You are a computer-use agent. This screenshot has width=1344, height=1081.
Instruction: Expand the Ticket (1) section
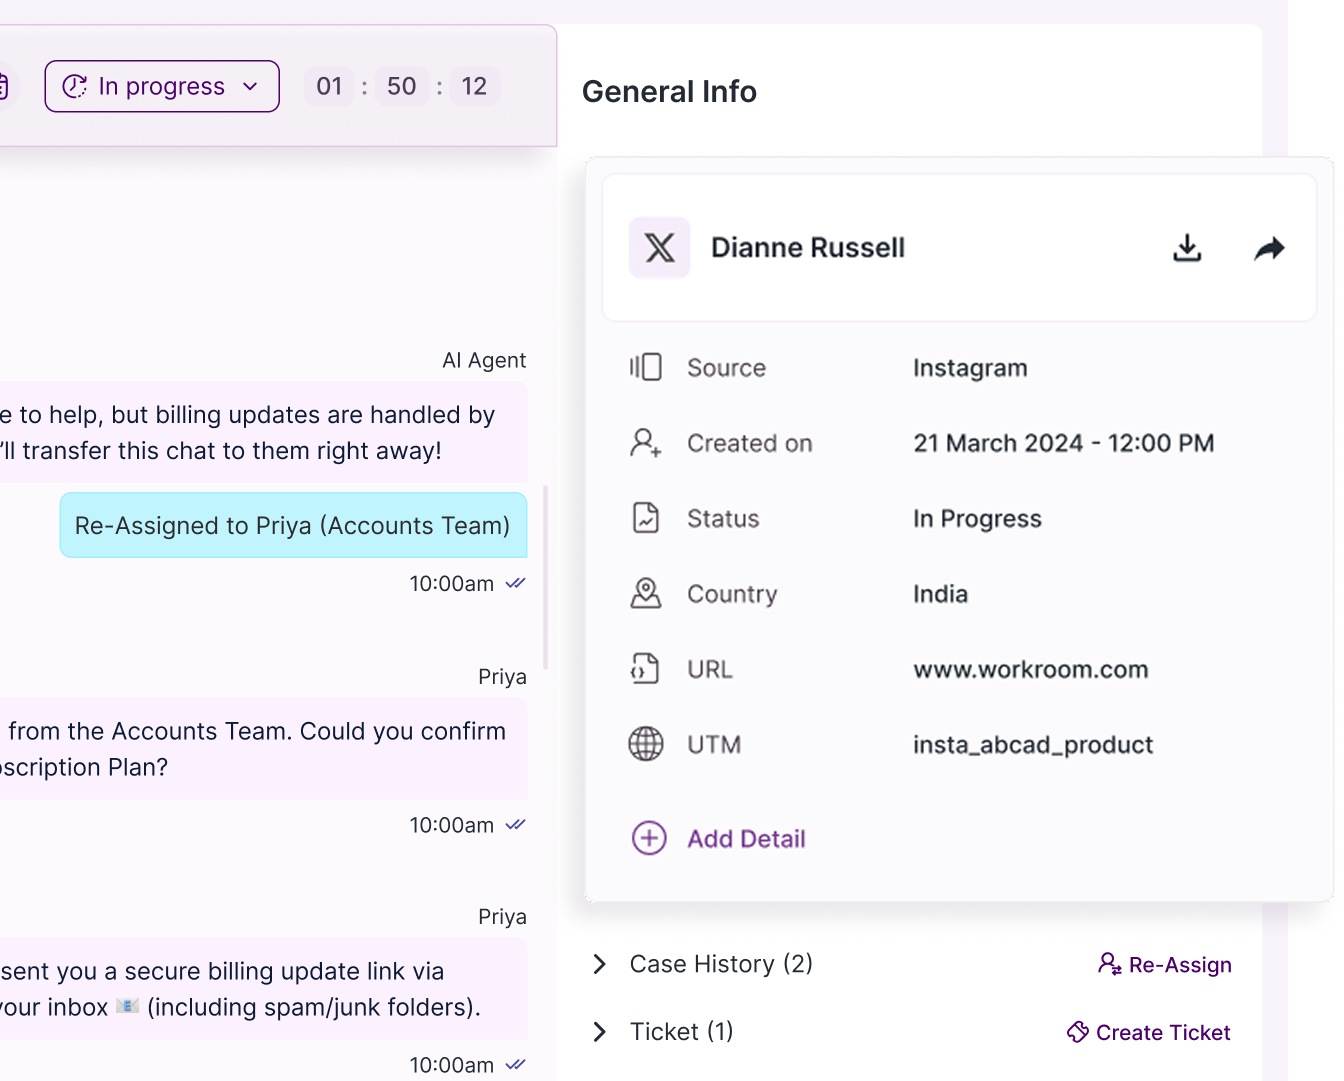pyautogui.click(x=600, y=1032)
